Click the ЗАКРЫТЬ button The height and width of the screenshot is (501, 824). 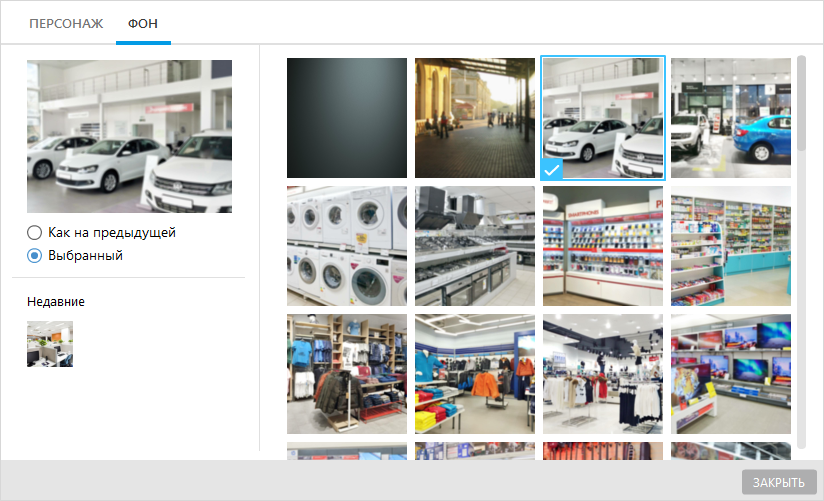(779, 482)
